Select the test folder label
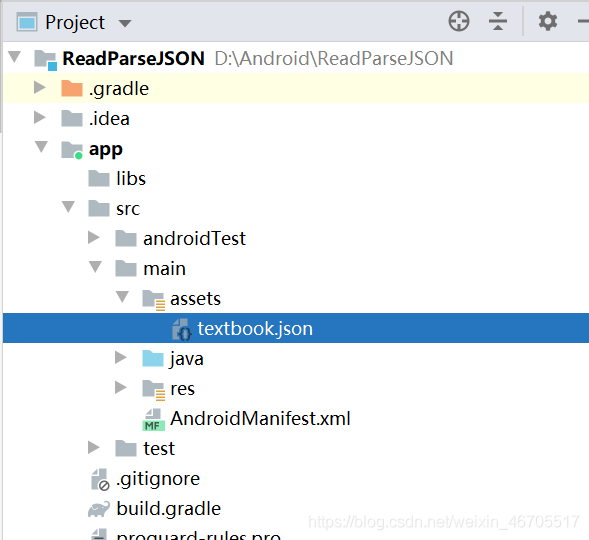The width and height of the screenshot is (589, 540). coord(159,449)
